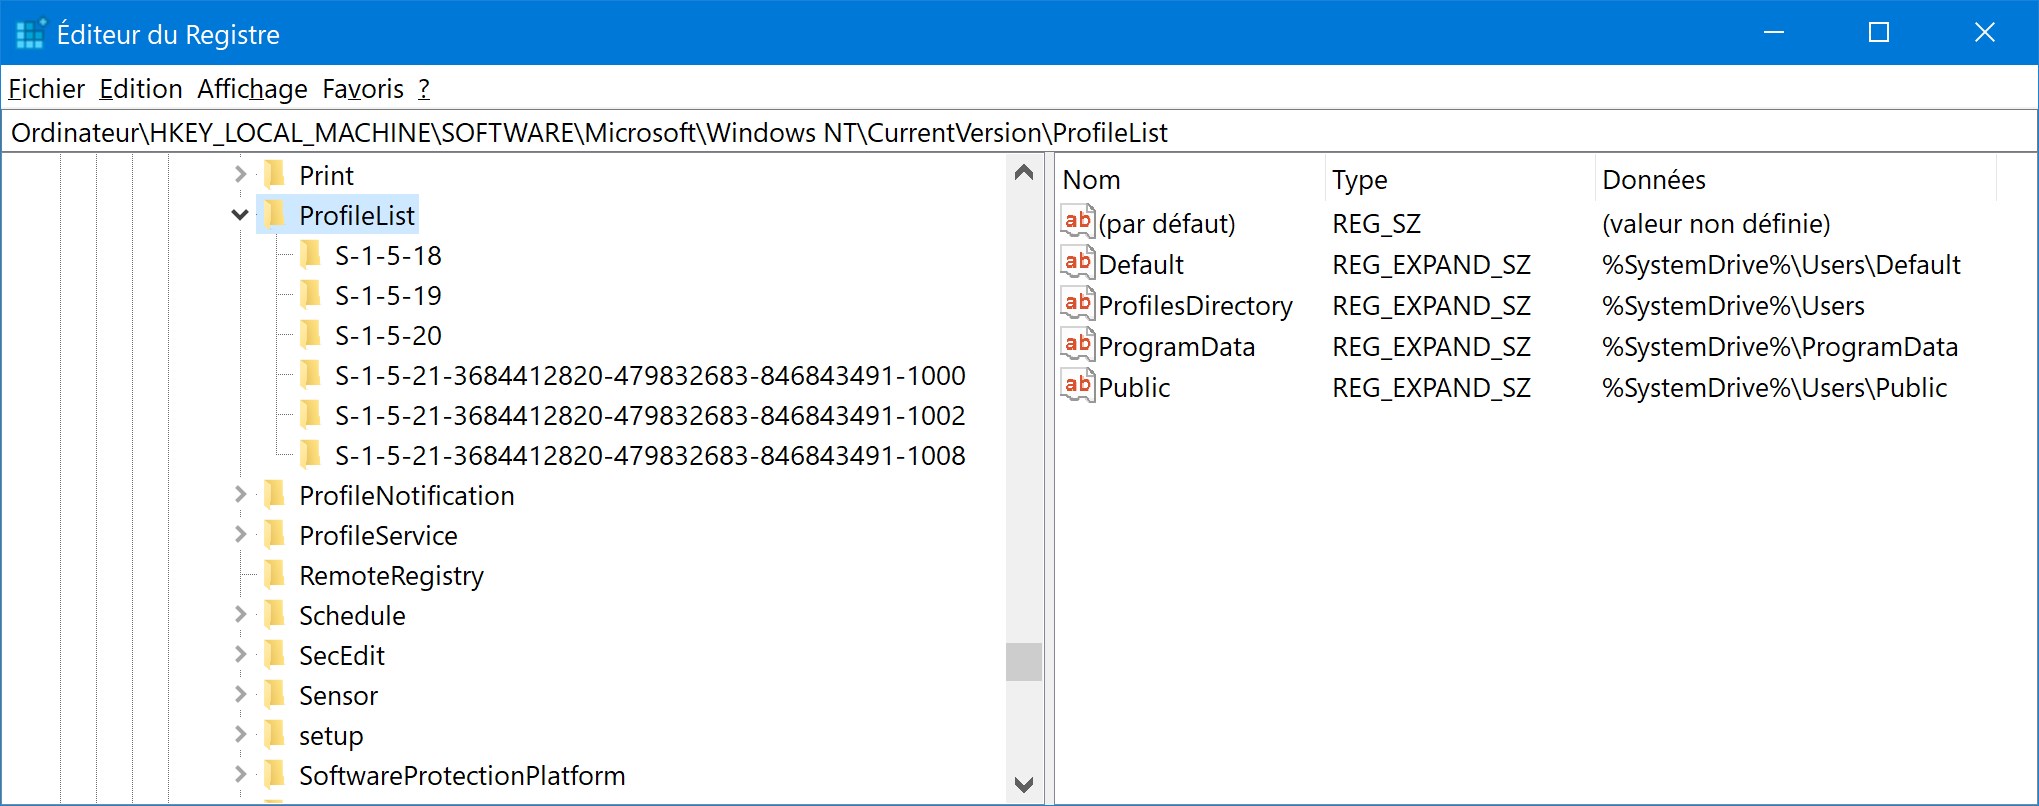Click the string icon of Default value
The height and width of the screenshot is (806, 2039).
(1078, 263)
